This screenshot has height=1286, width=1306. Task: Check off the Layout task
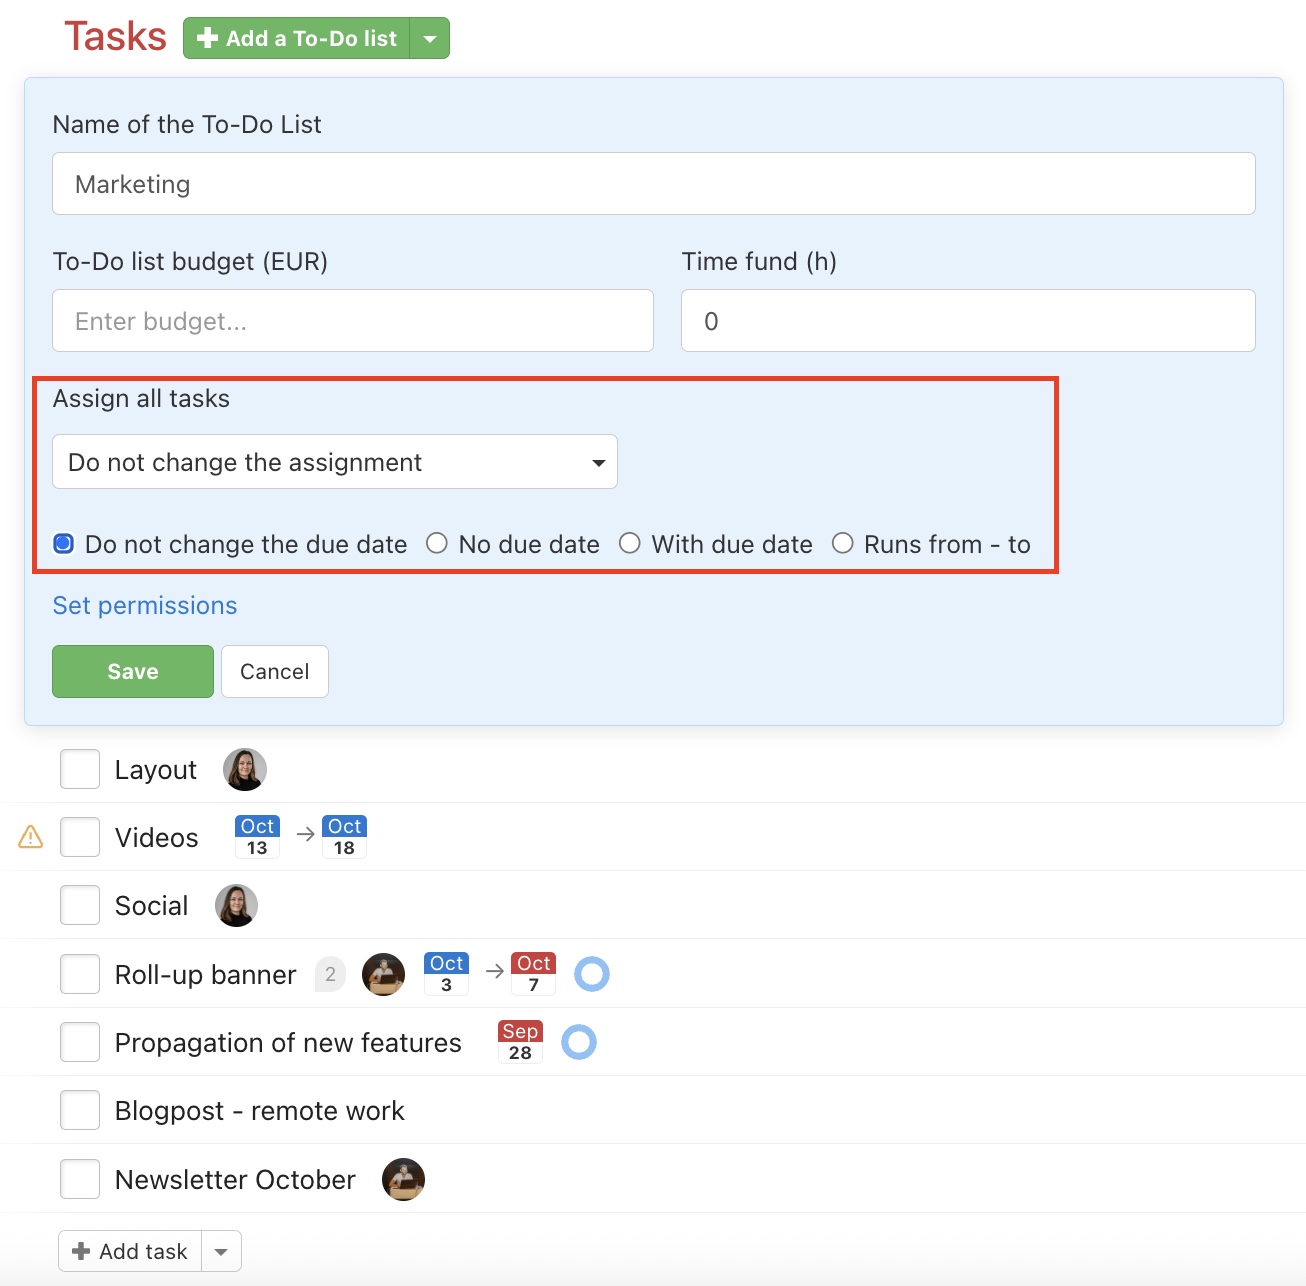80,770
